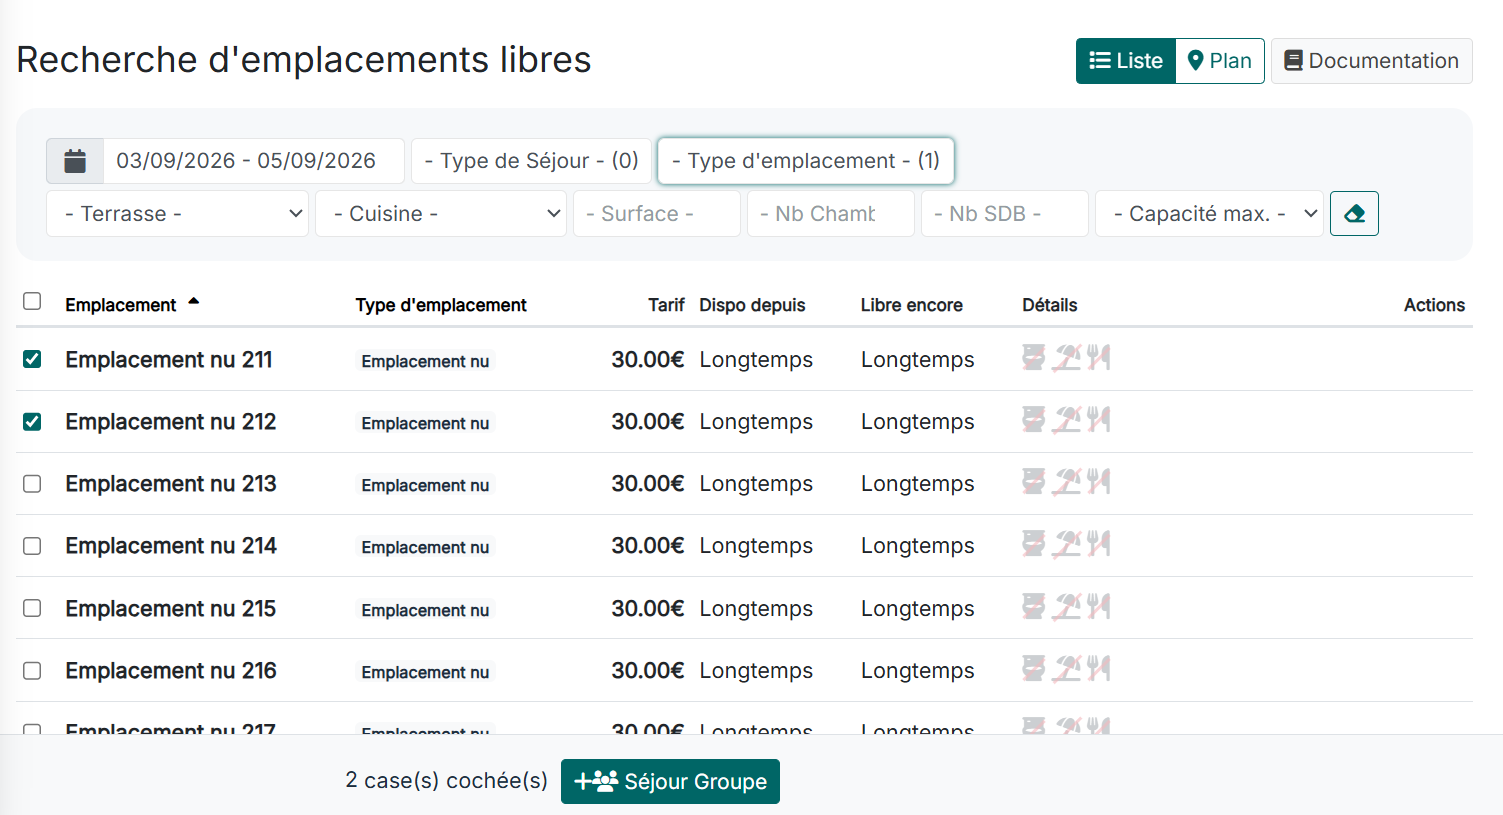Click the Actions column header
This screenshot has height=815, width=1503.
pyautogui.click(x=1434, y=305)
